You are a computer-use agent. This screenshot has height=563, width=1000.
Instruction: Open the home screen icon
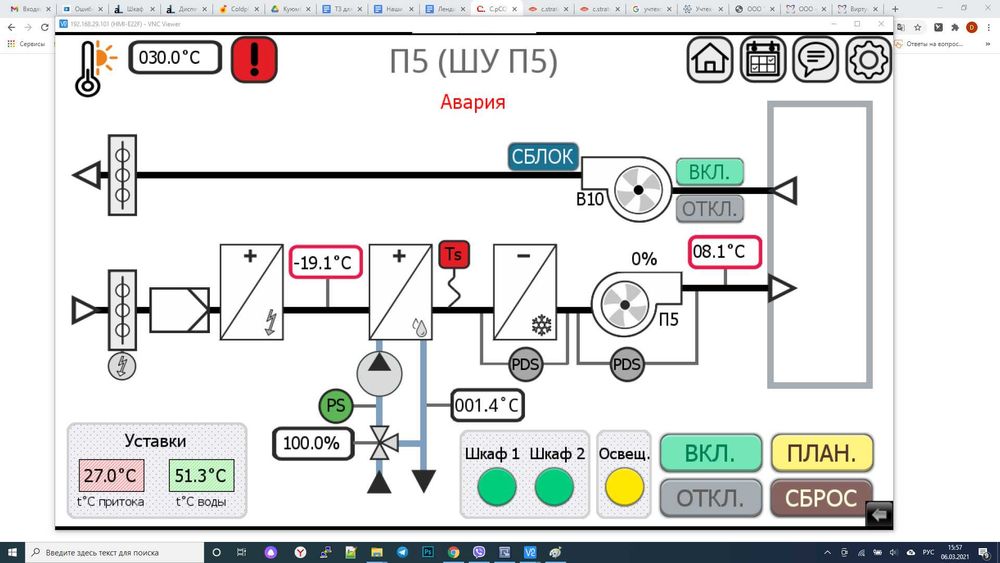[x=709, y=59]
